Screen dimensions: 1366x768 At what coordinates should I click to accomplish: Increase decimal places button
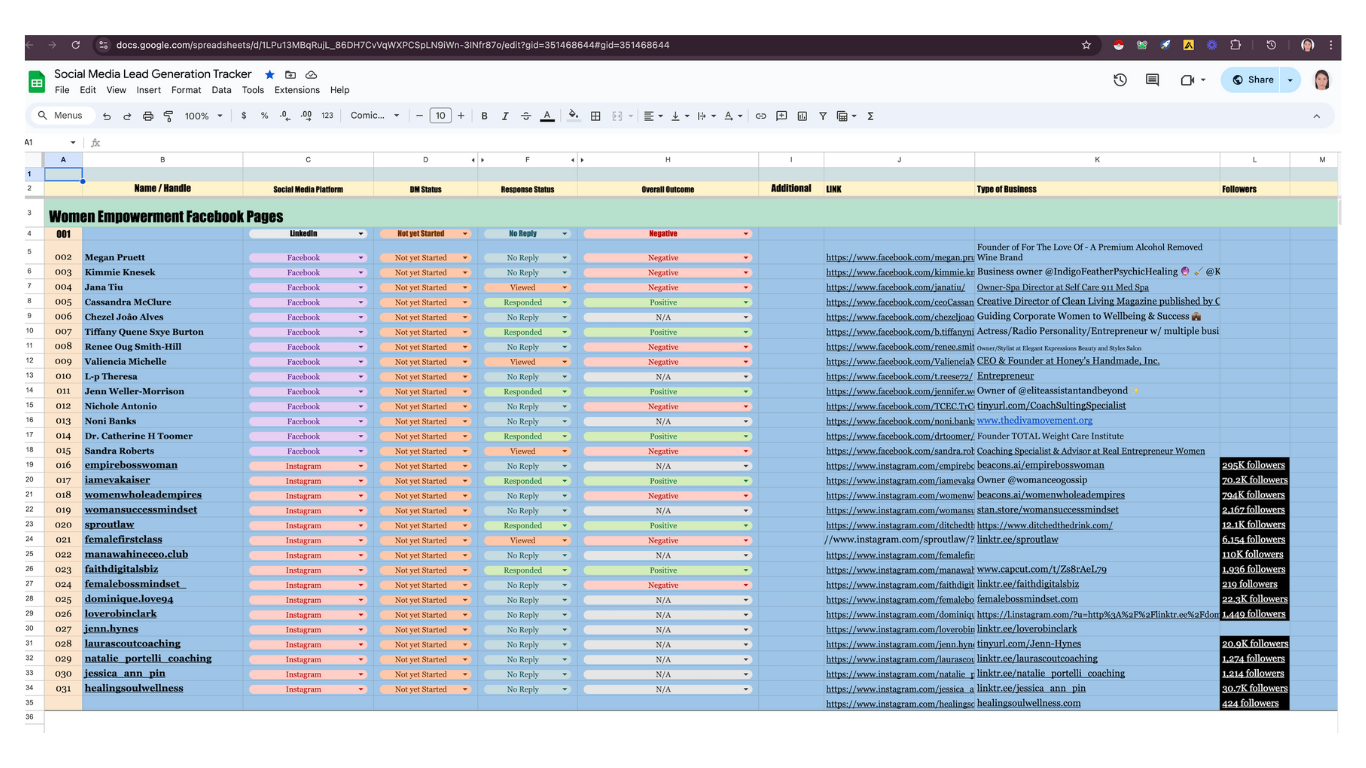pyautogui.click(x=306, y=116)
